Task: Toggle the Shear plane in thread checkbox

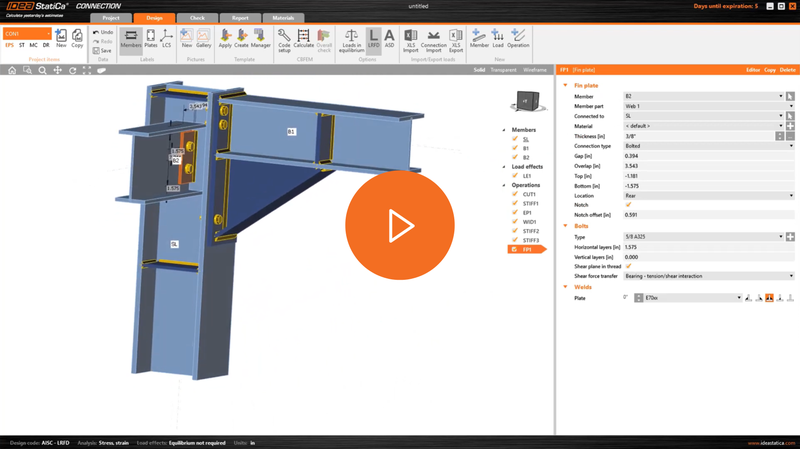Action: click(x=628, y=267)
